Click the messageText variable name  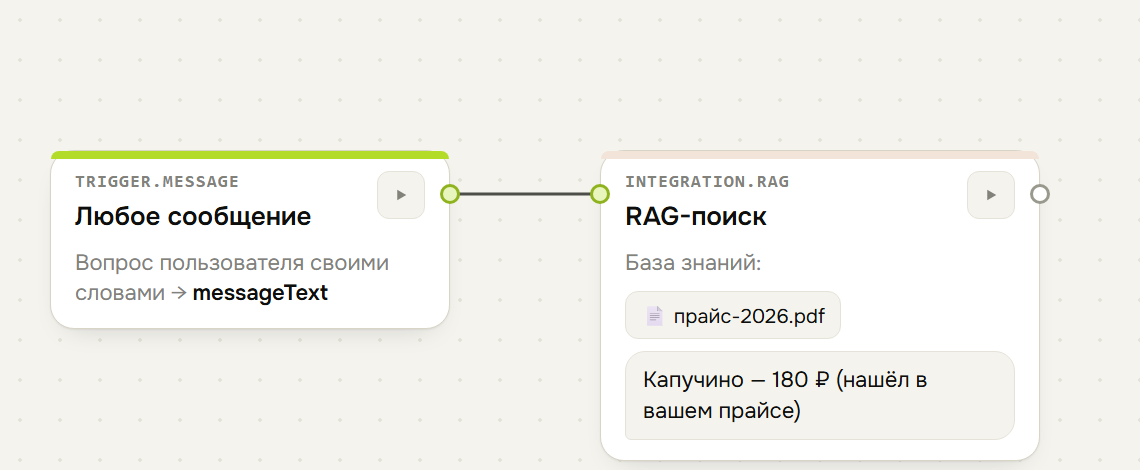[x=260, y=293]
